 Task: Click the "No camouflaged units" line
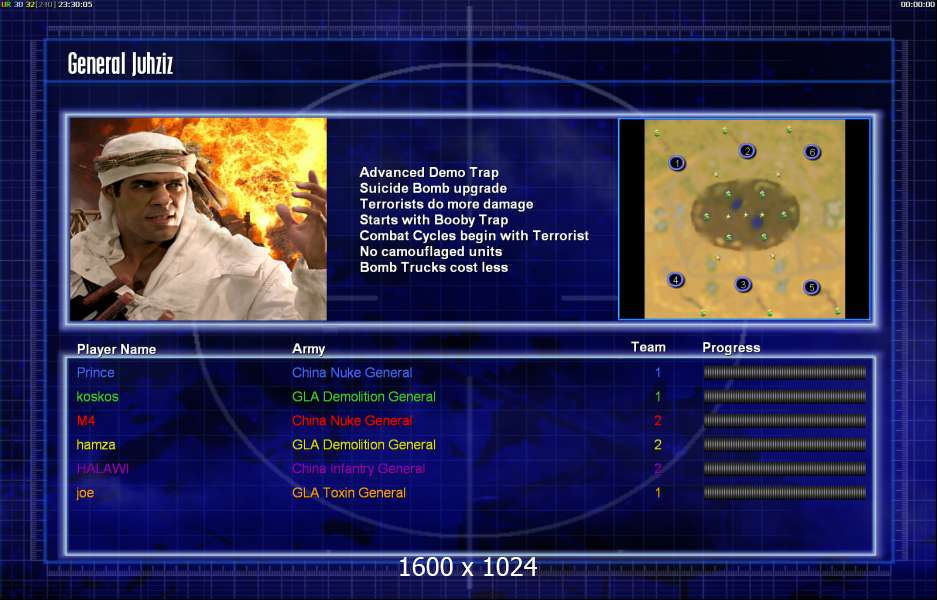coord(431,252)
